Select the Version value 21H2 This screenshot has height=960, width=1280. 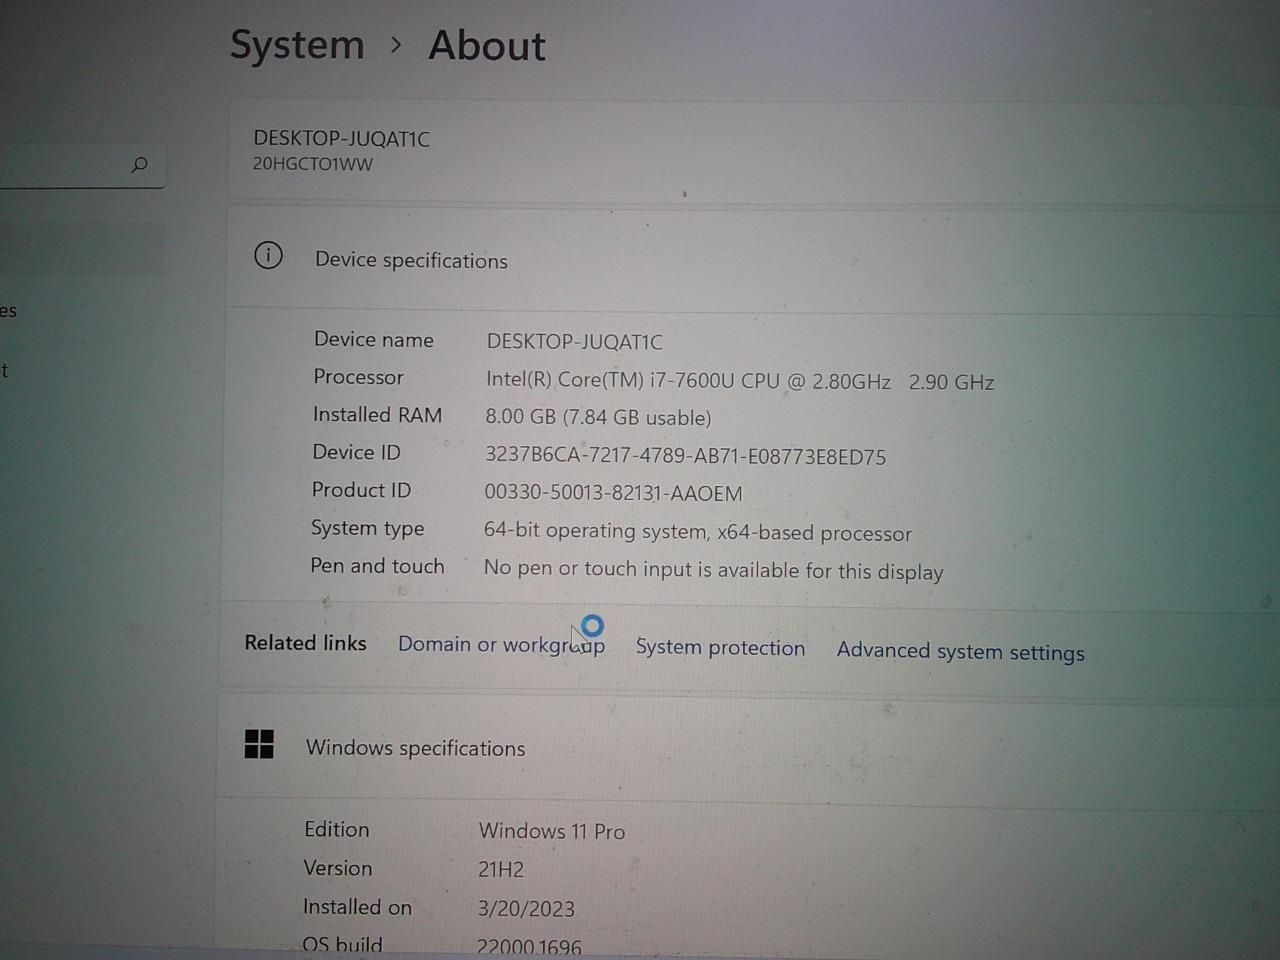(501, 869)
